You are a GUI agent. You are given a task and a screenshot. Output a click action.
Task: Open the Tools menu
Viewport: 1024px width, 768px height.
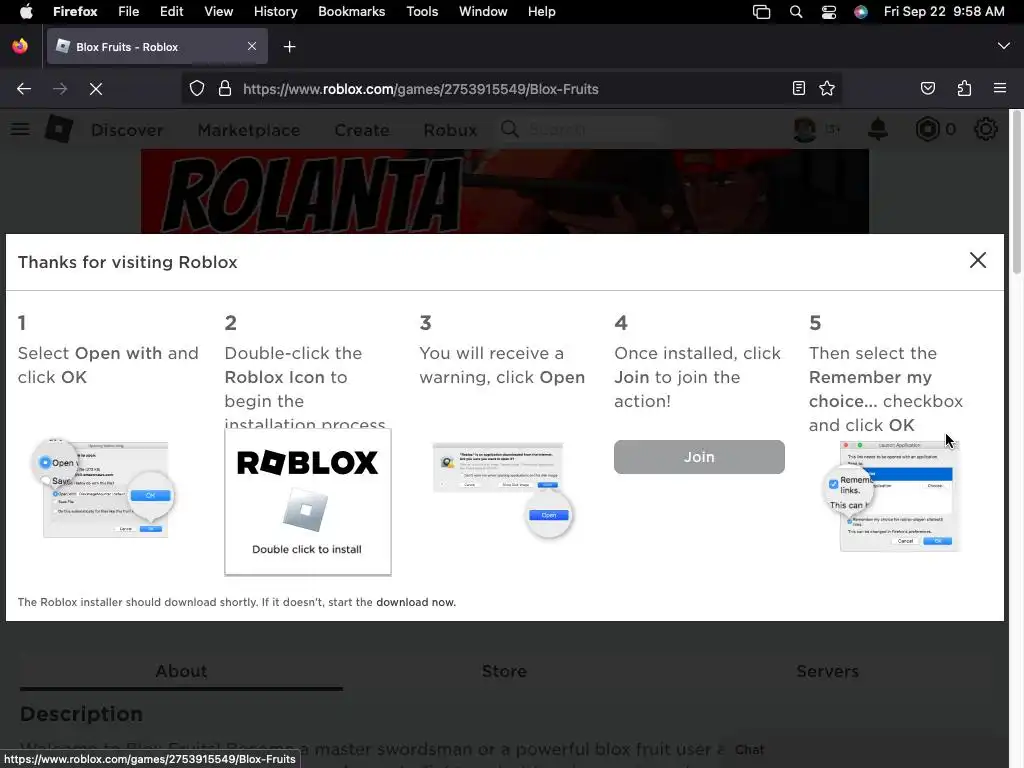(x=422, y=12)
